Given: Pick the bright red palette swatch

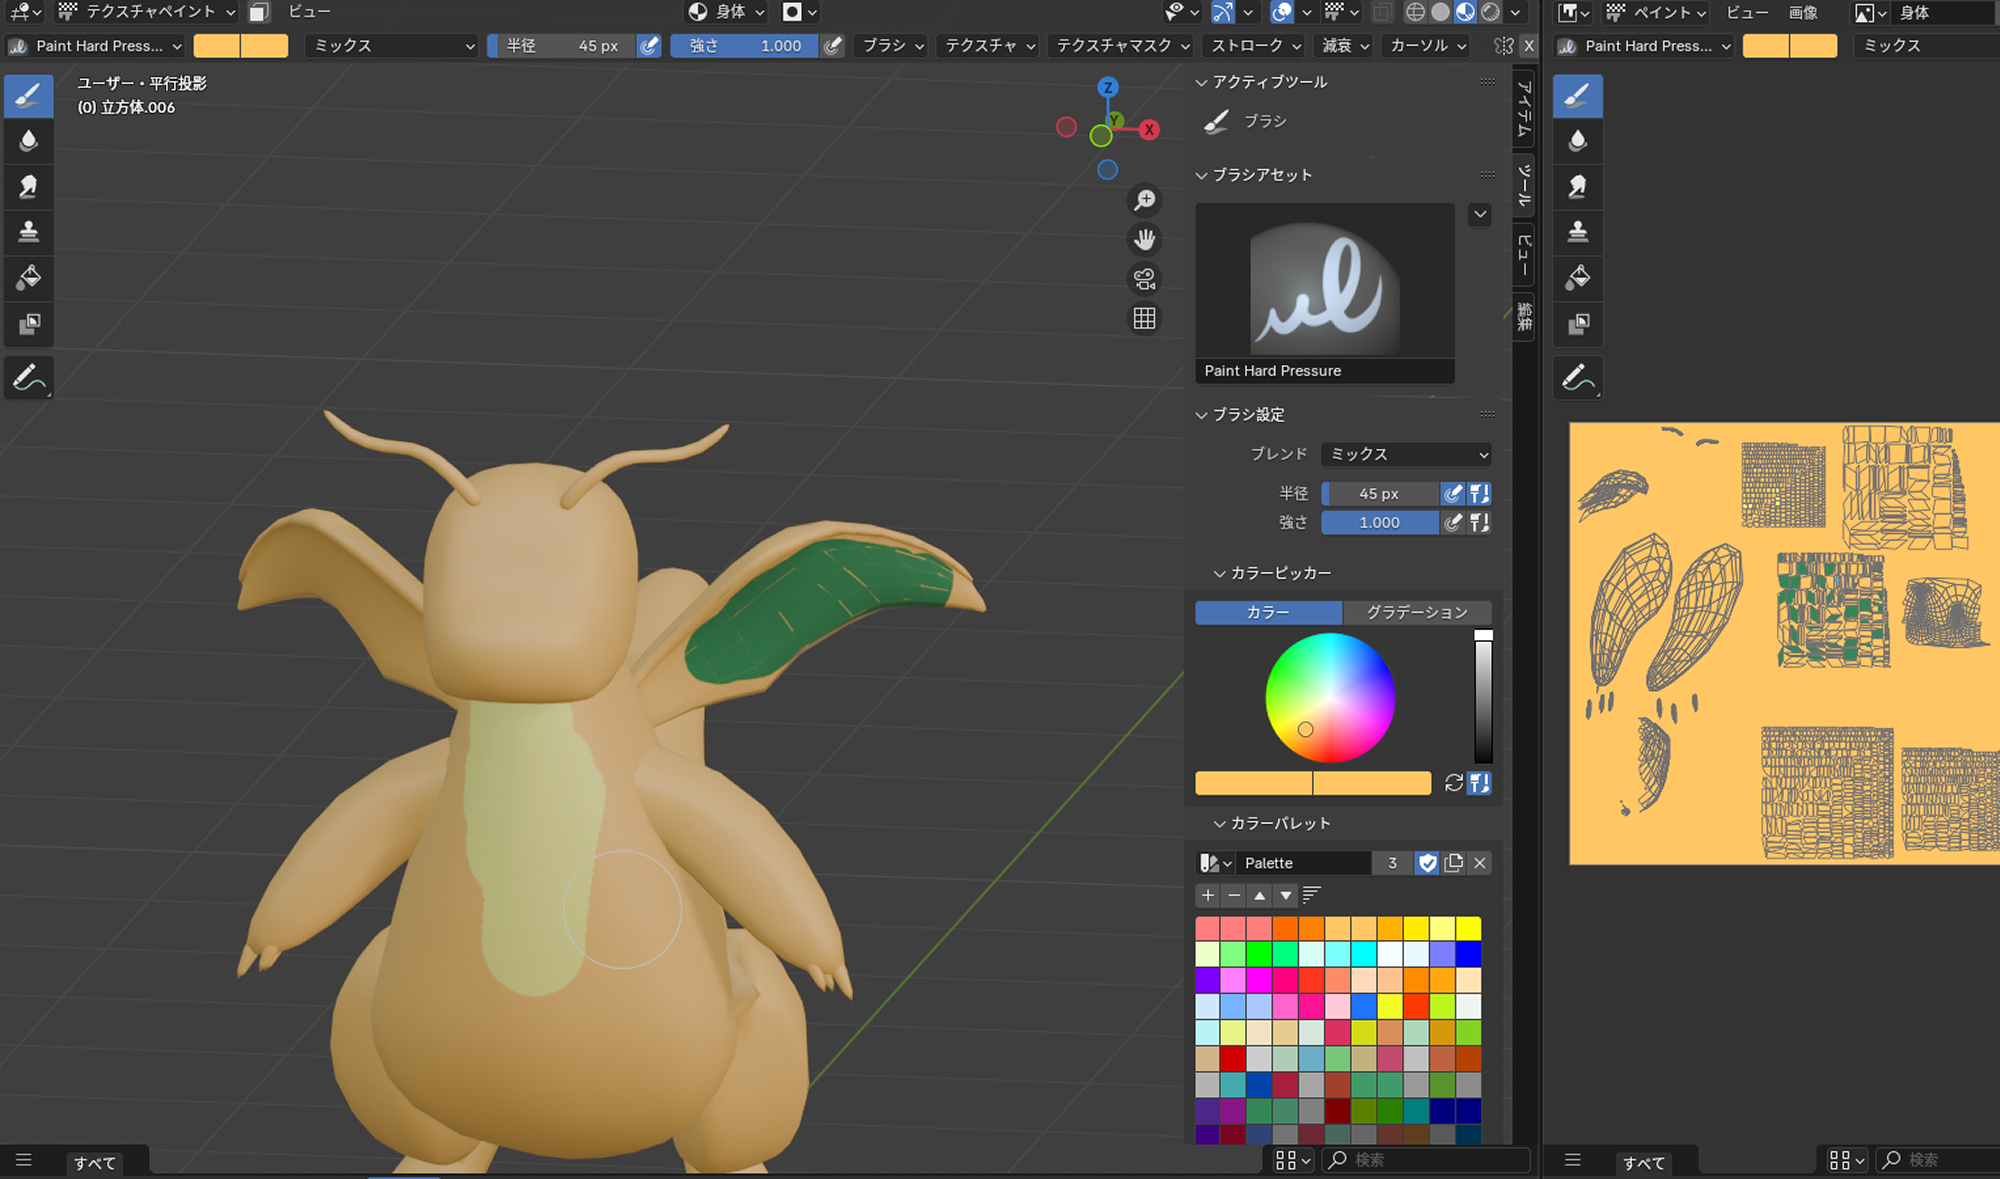Looking at the screenshot, I should click(1233, 1058).
